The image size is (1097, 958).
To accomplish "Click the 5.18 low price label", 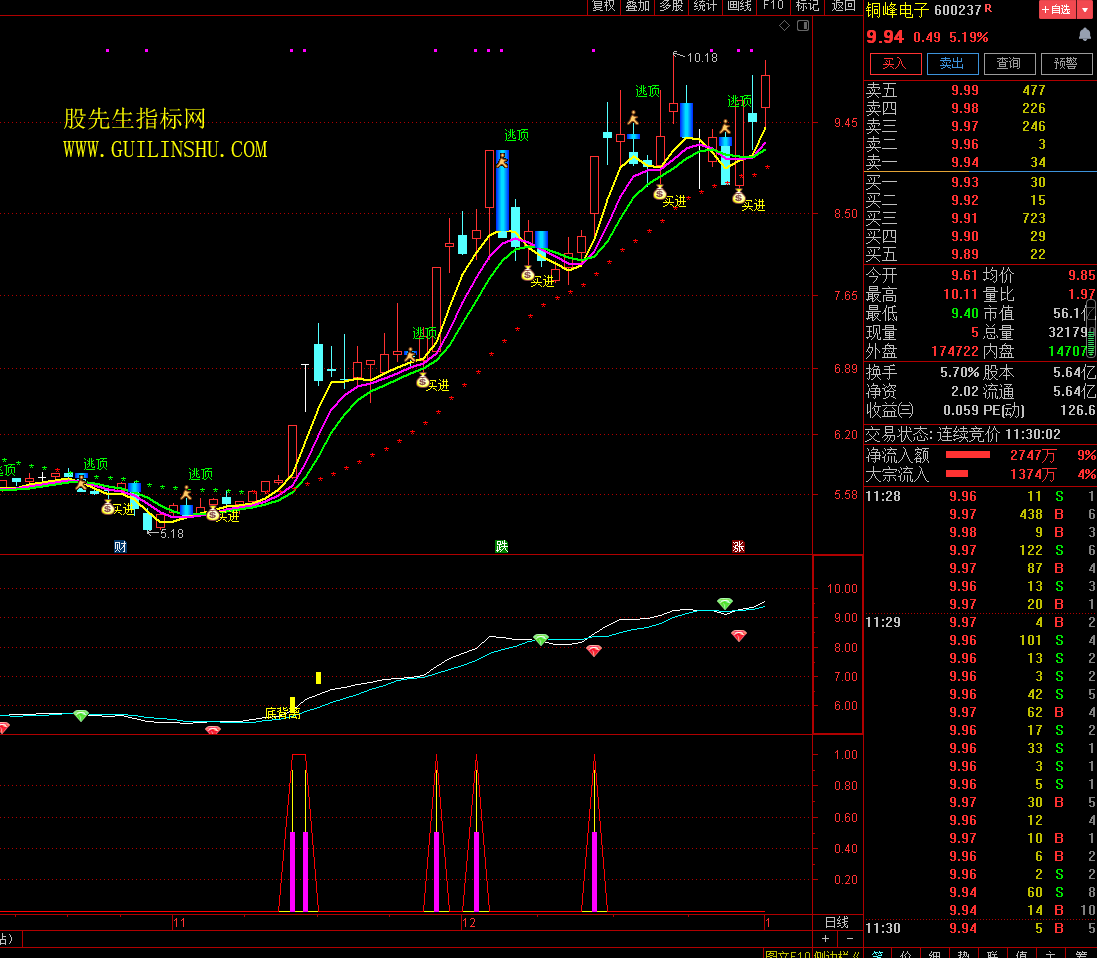I will (171, 534).
